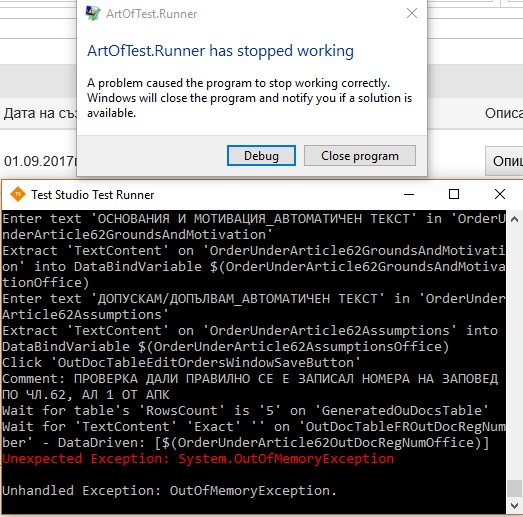Click the 'DataBindVariable $(OrderUnderArticle62AssumptionsOffice)' console line

(x=226, y=347)
